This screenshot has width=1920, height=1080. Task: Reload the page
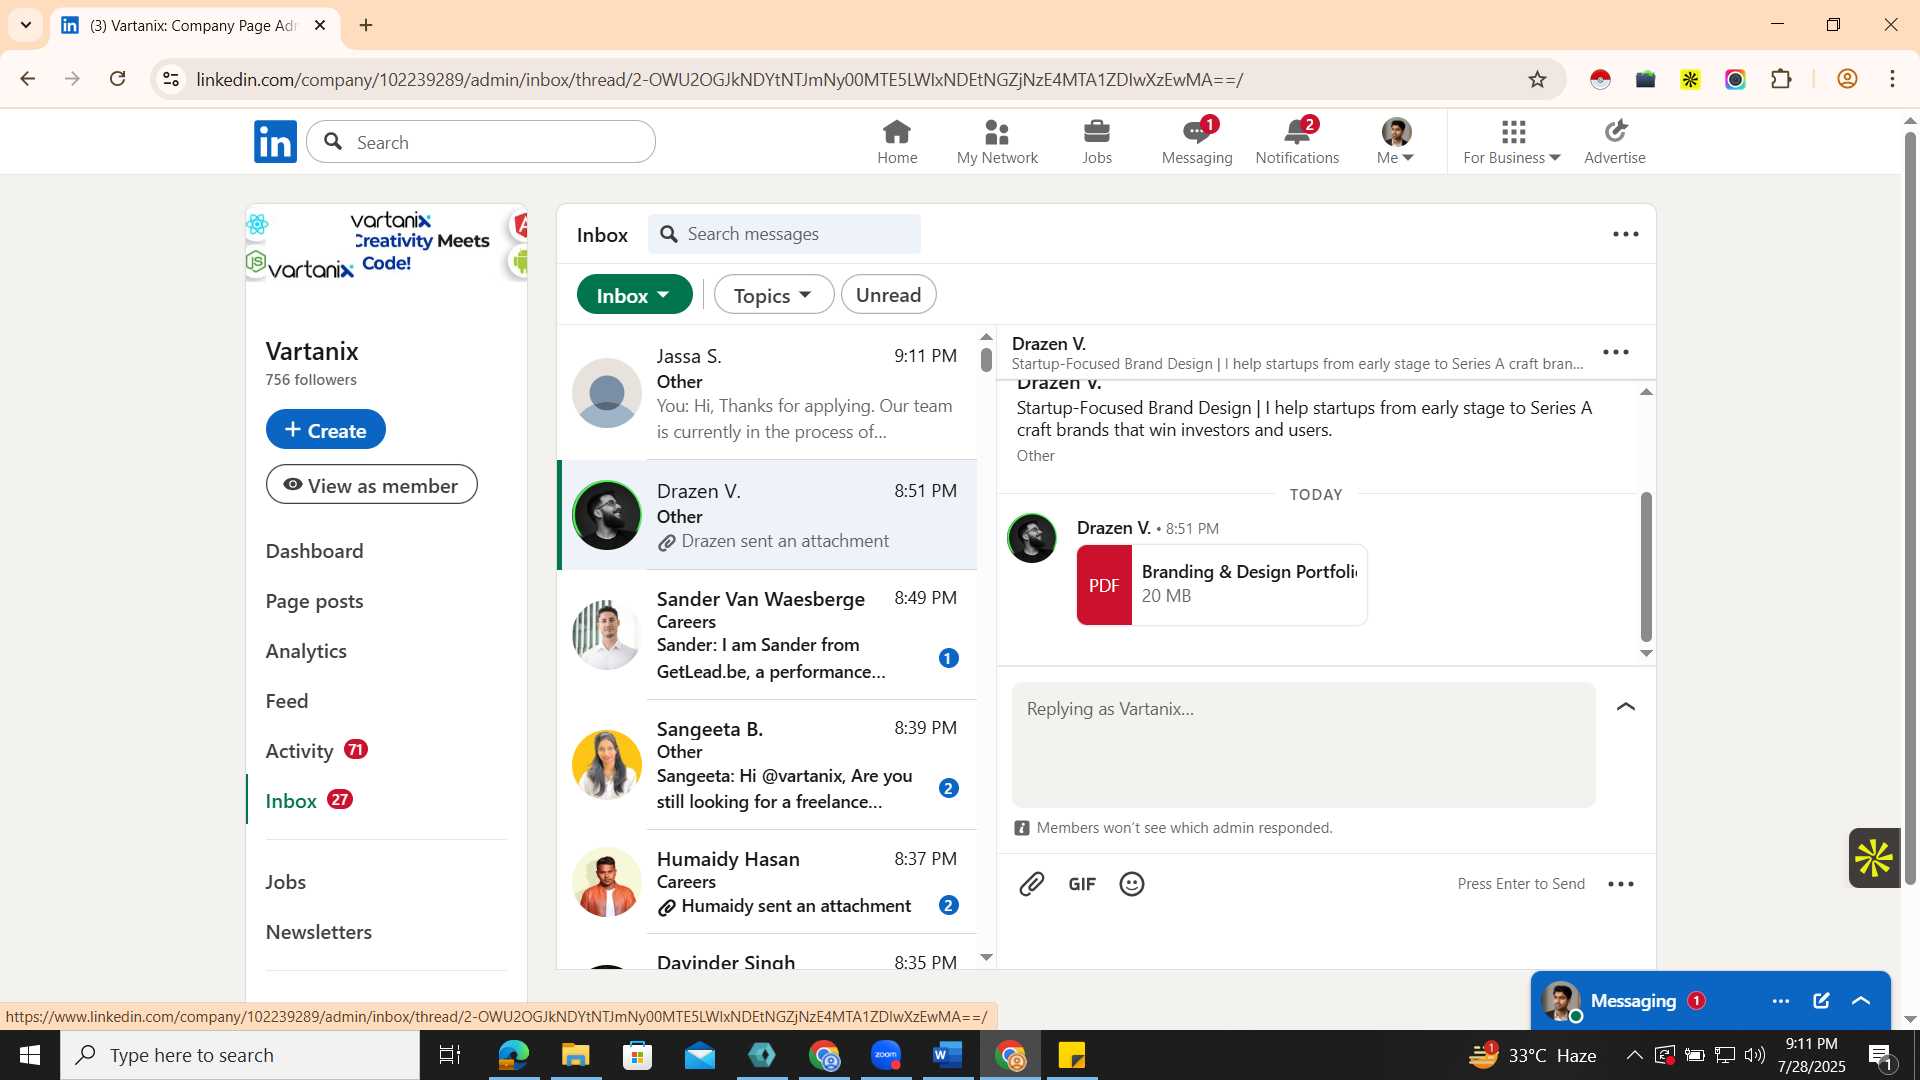pos(118,79)
